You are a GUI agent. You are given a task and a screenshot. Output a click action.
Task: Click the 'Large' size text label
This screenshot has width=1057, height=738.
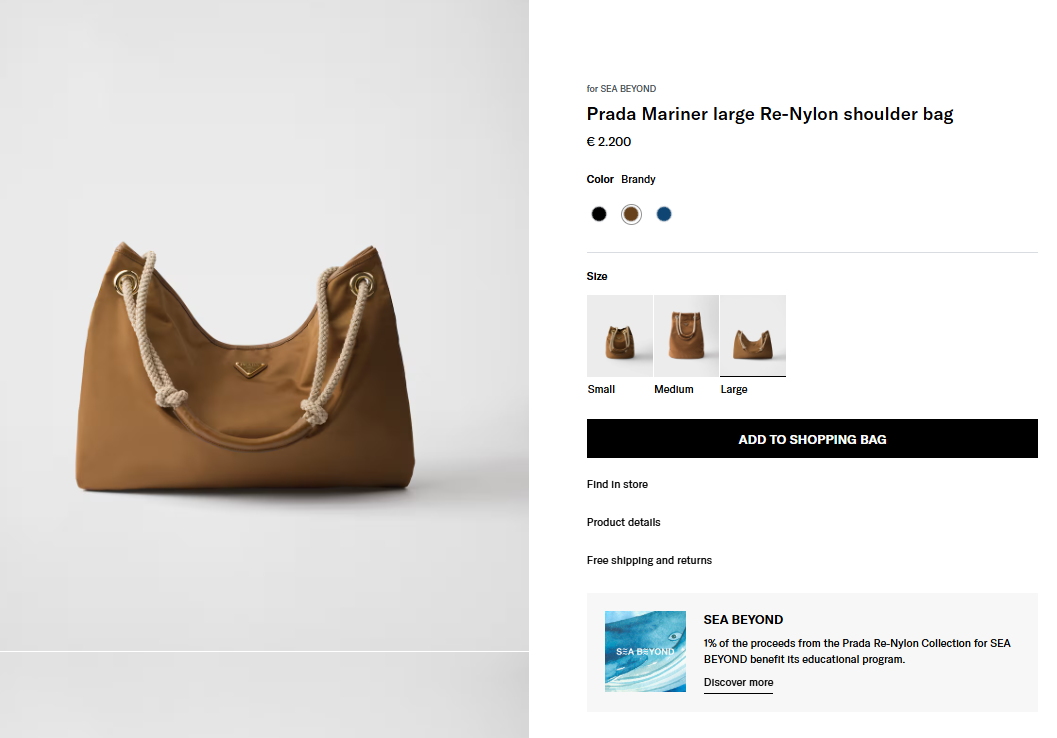[734, 389]
